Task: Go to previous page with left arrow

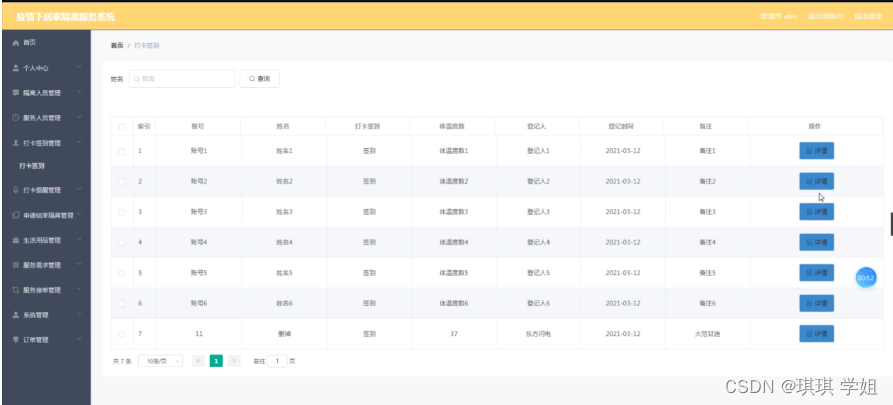Action: [x=198, y=361]
